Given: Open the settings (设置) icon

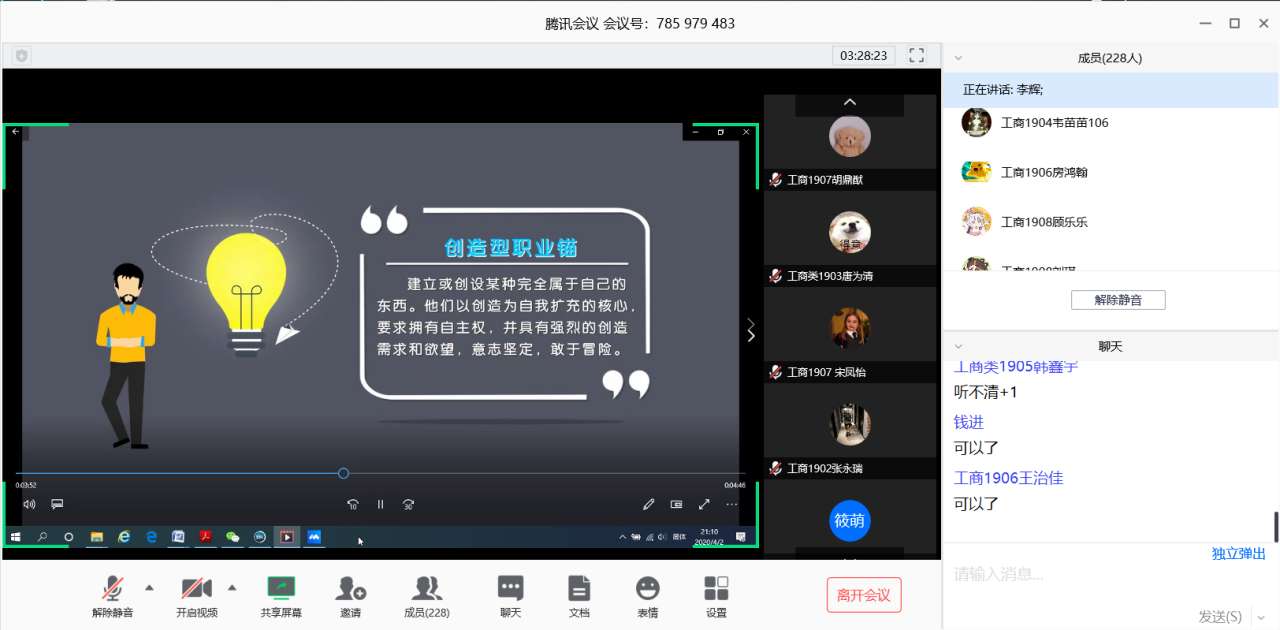Looking at the screenshot, I should [x=716, y=589].
